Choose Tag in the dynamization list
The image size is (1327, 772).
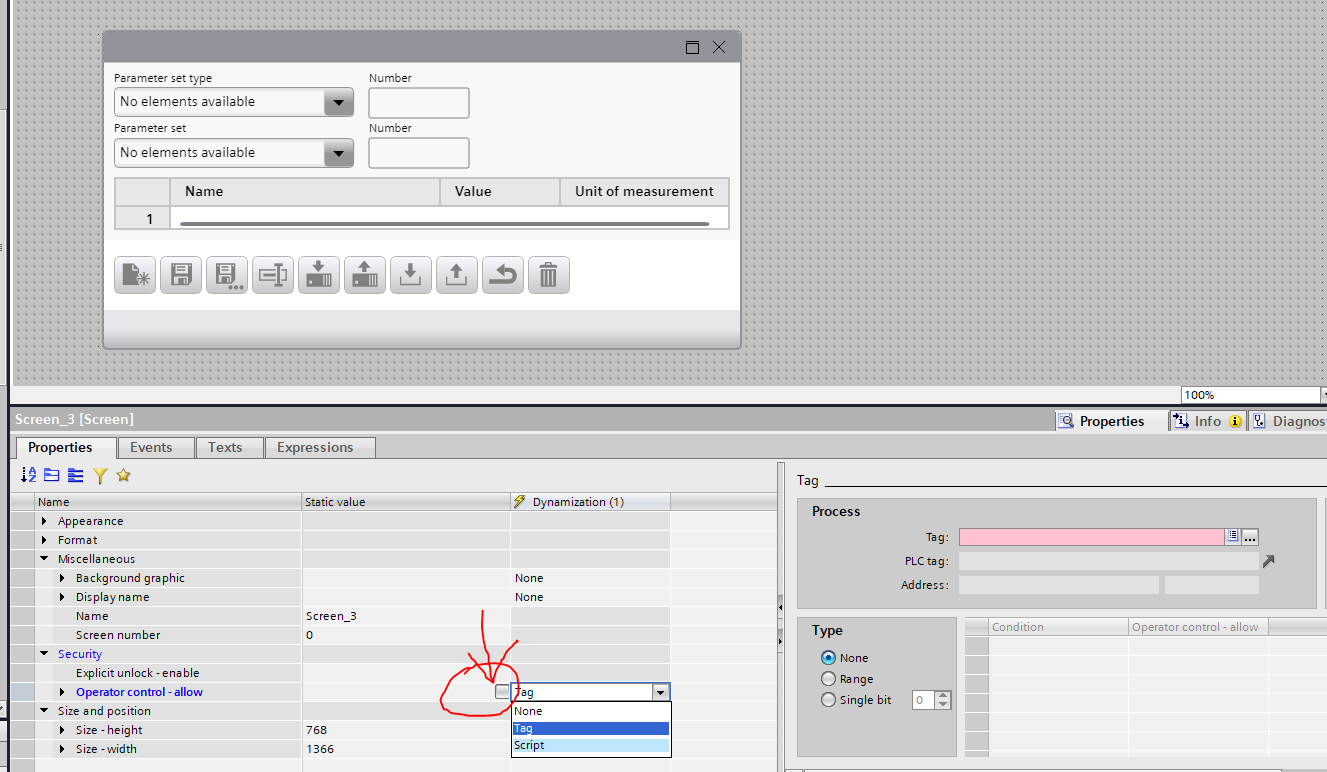pos(591,728)
